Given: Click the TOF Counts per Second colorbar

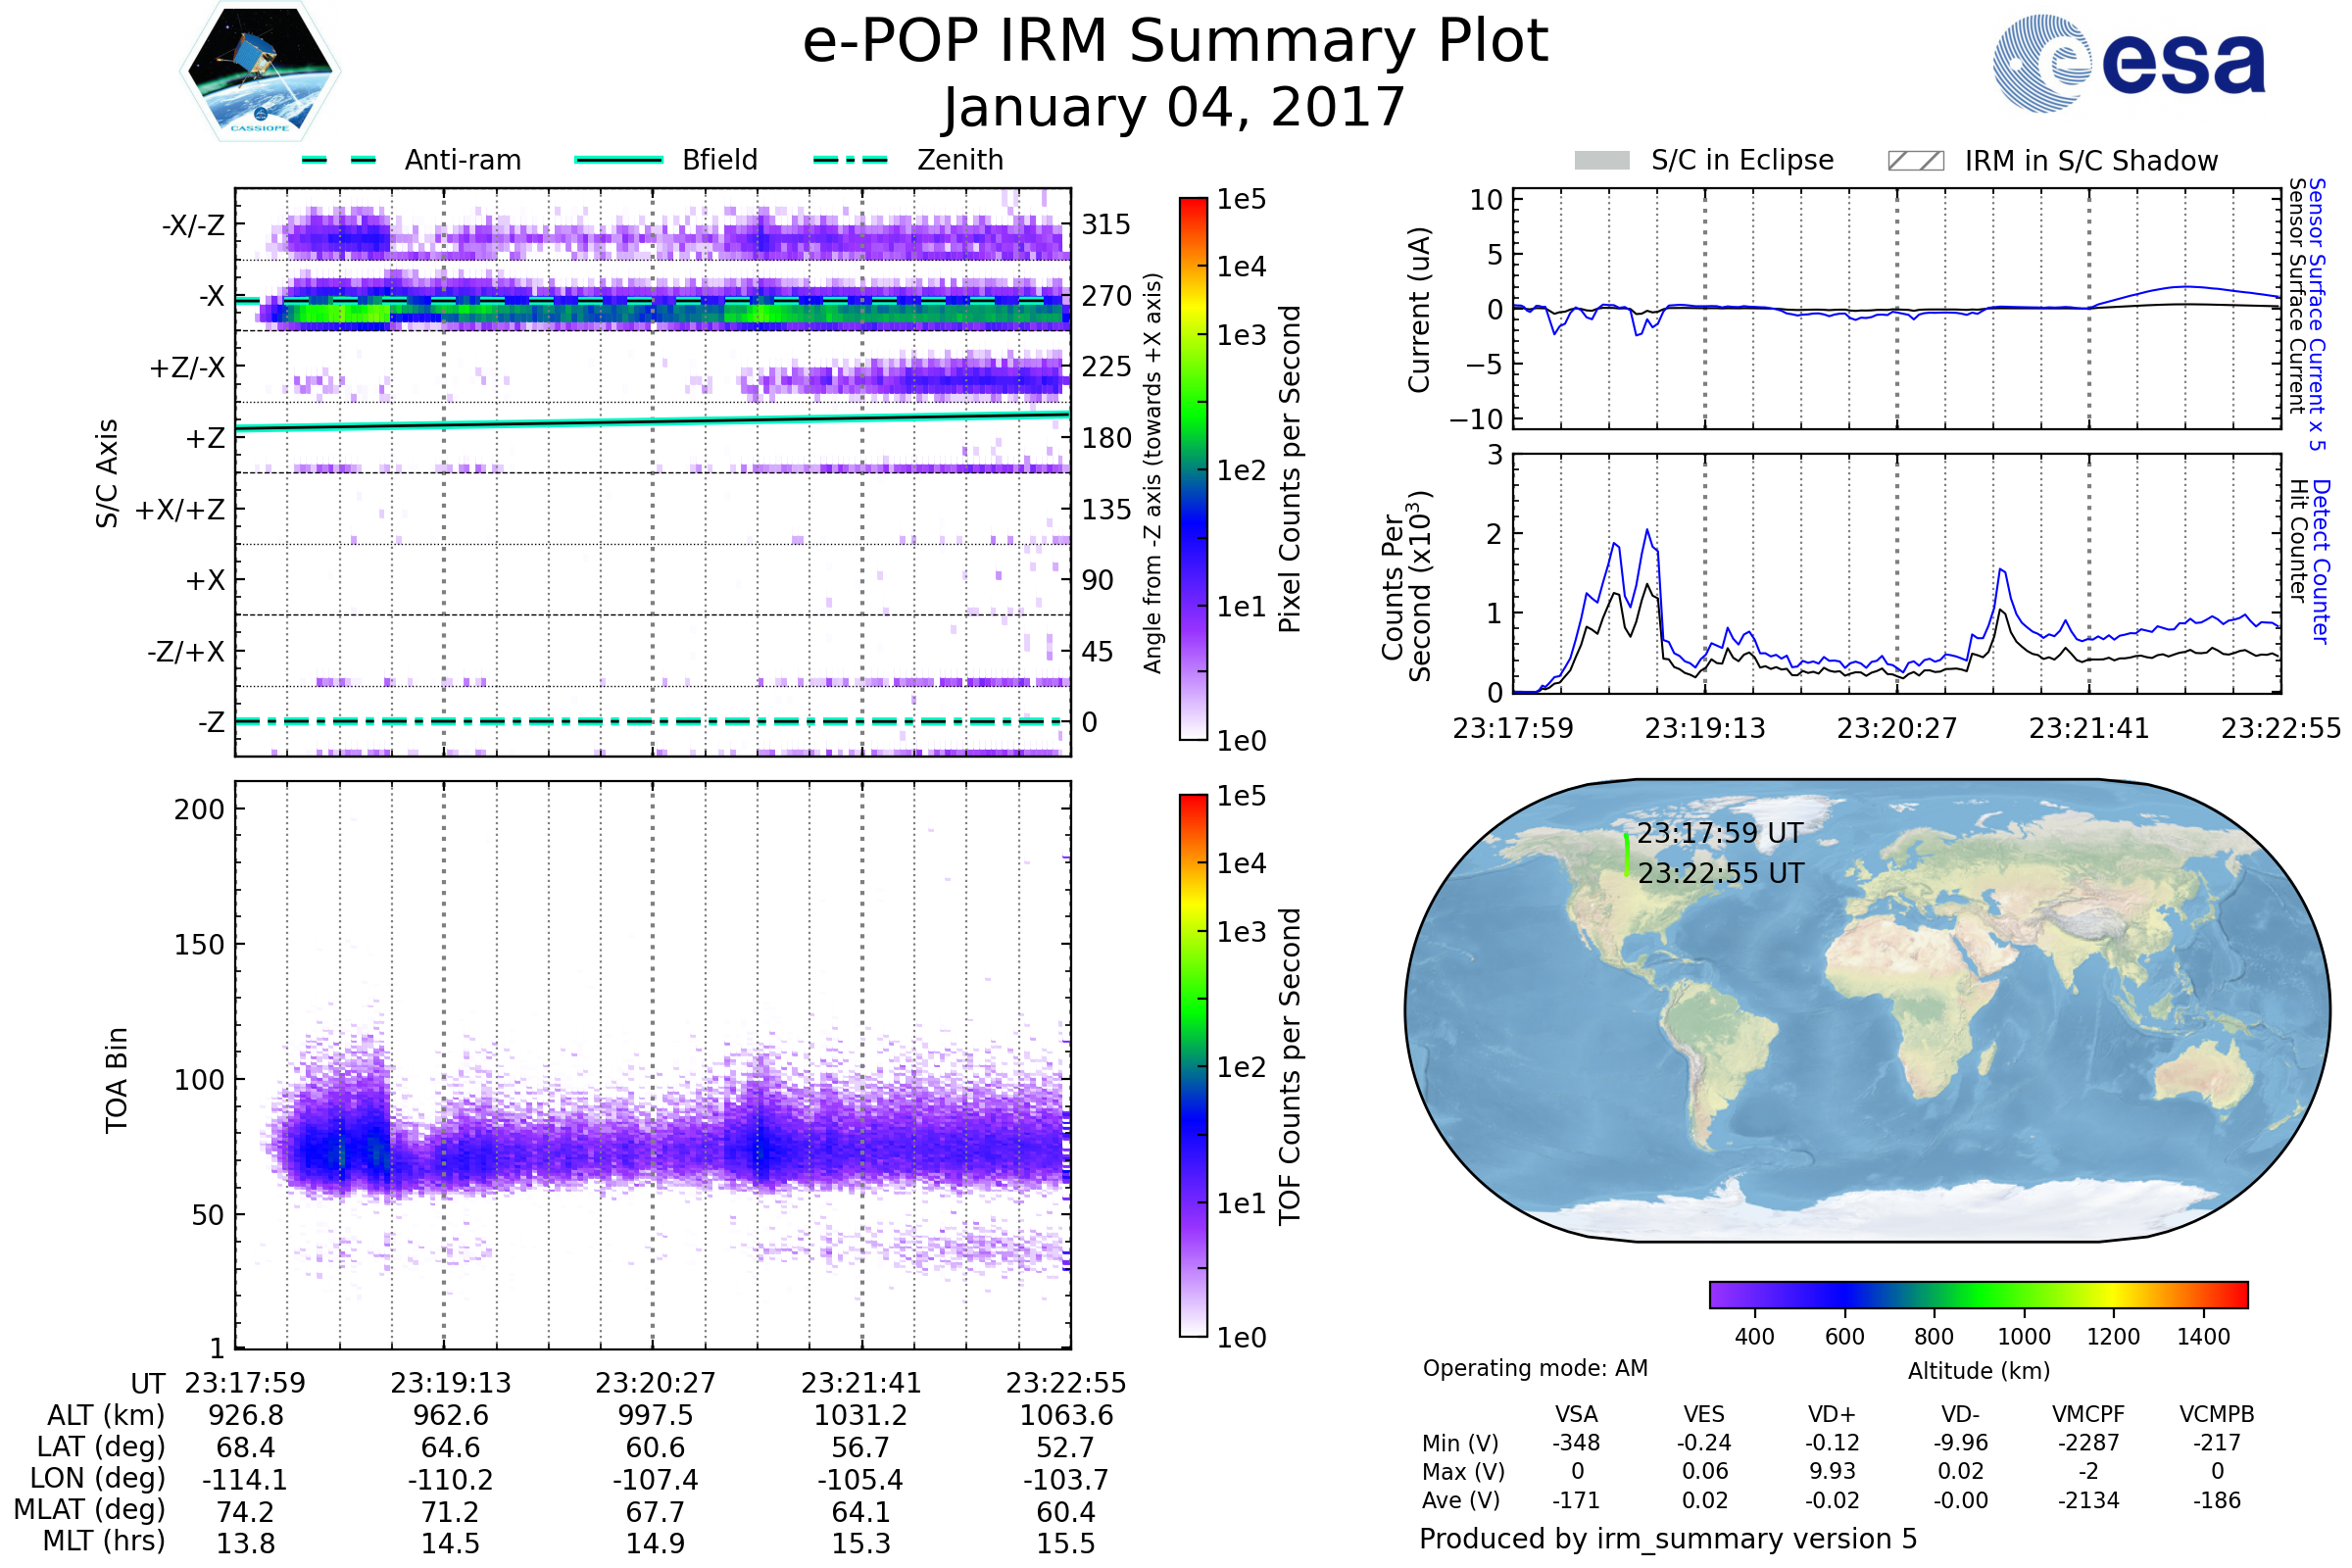Looking at the screenshot, I should click(1193, 1065).
